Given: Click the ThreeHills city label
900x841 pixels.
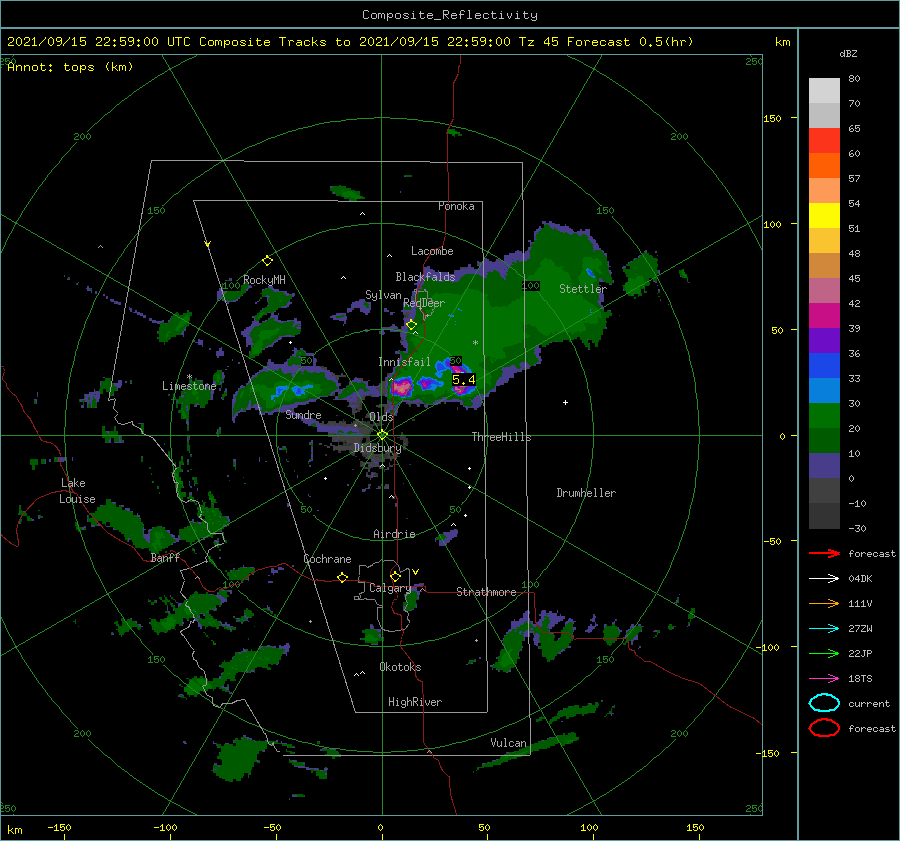Looking at the screenshot, I should pos(501,437).
